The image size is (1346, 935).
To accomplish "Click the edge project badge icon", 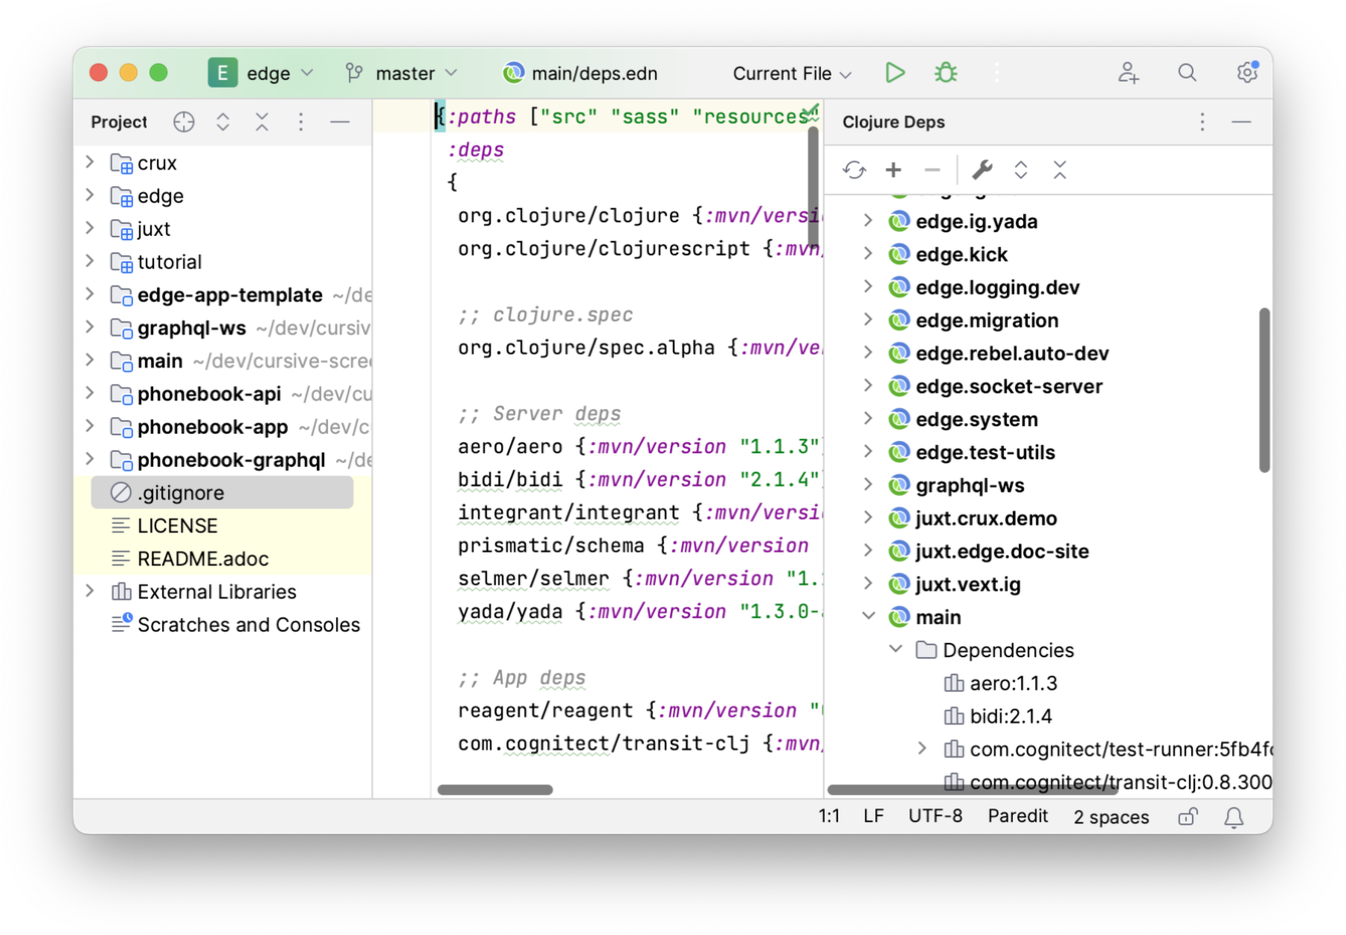I will click(222, 73).
